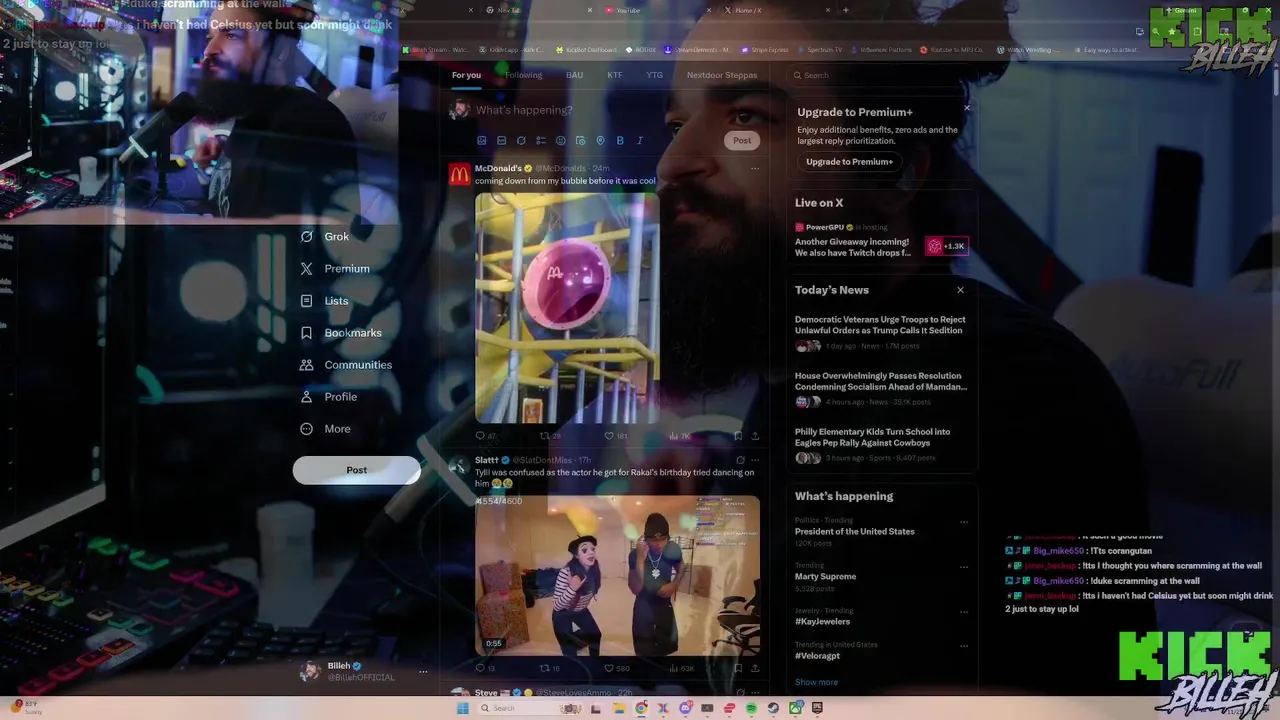Screen dimensions: 1280x720
Task: Add a poll in the post composer
Action: pos(541,141)
